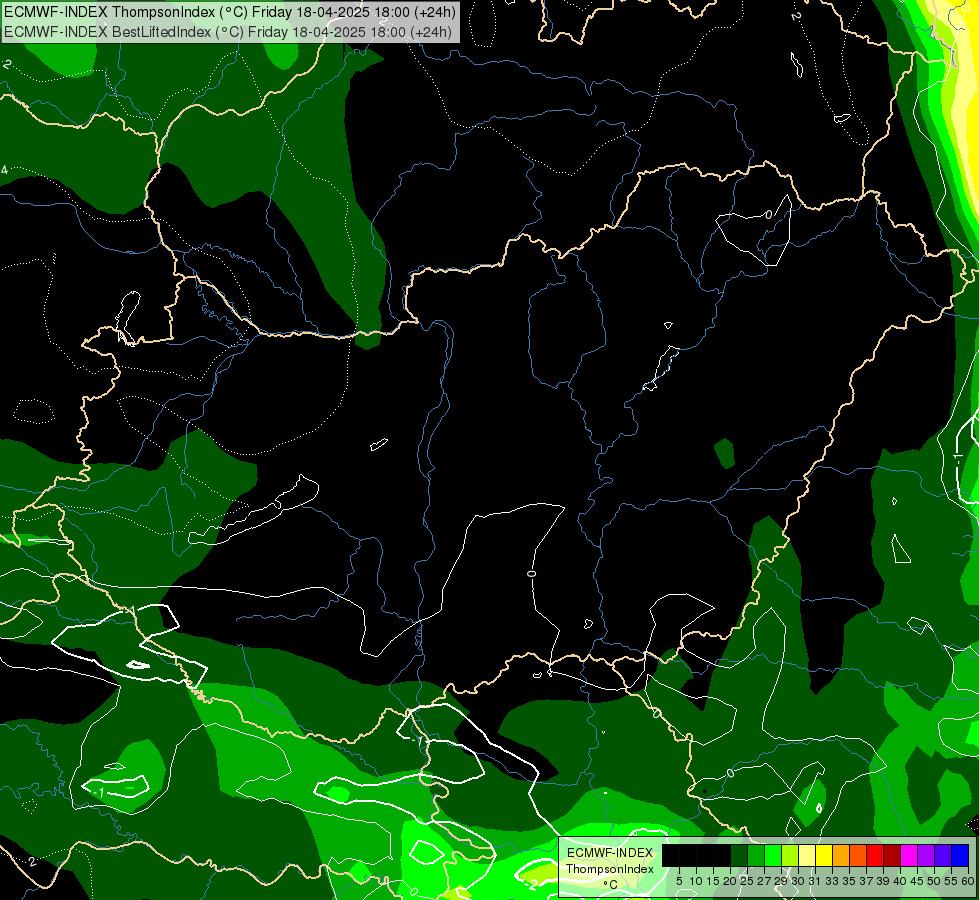Click legend scale value 20
This screenshot has height=900, width=979.
coord(730,881)
